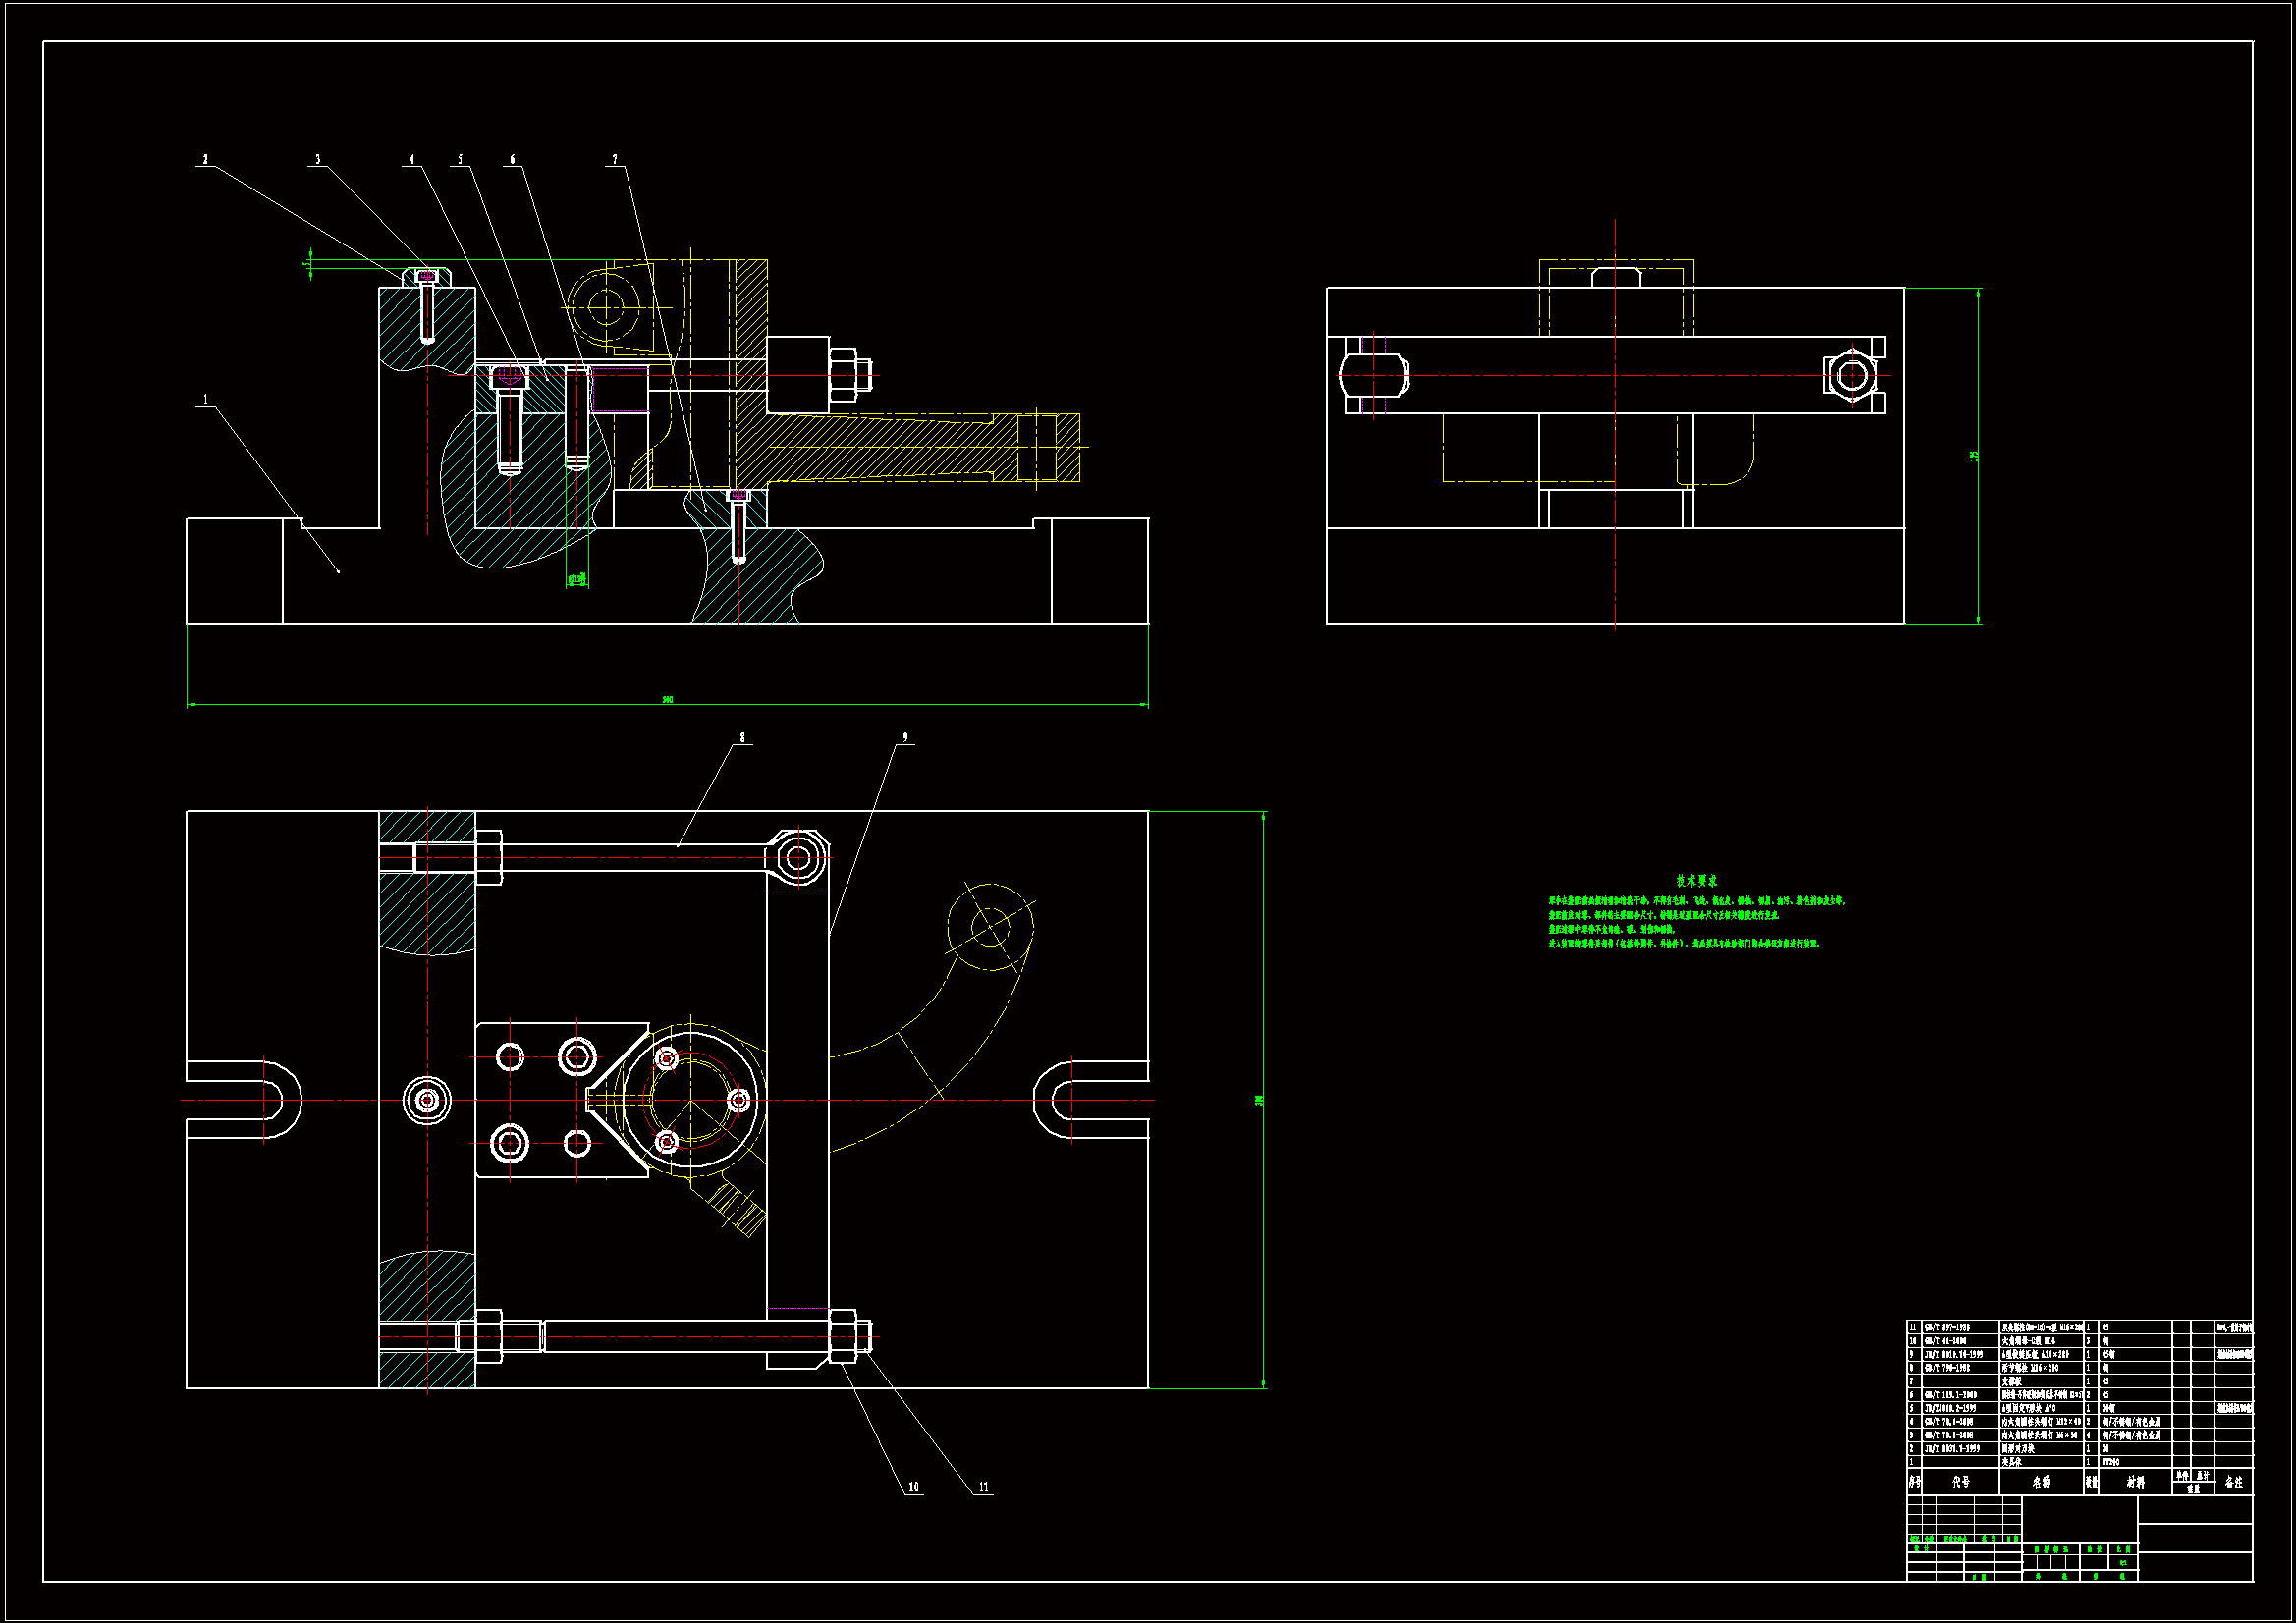Select HT200 material cell in row 1
Viewport: 2296px width, 1623px height.
pos(2110,1462)
